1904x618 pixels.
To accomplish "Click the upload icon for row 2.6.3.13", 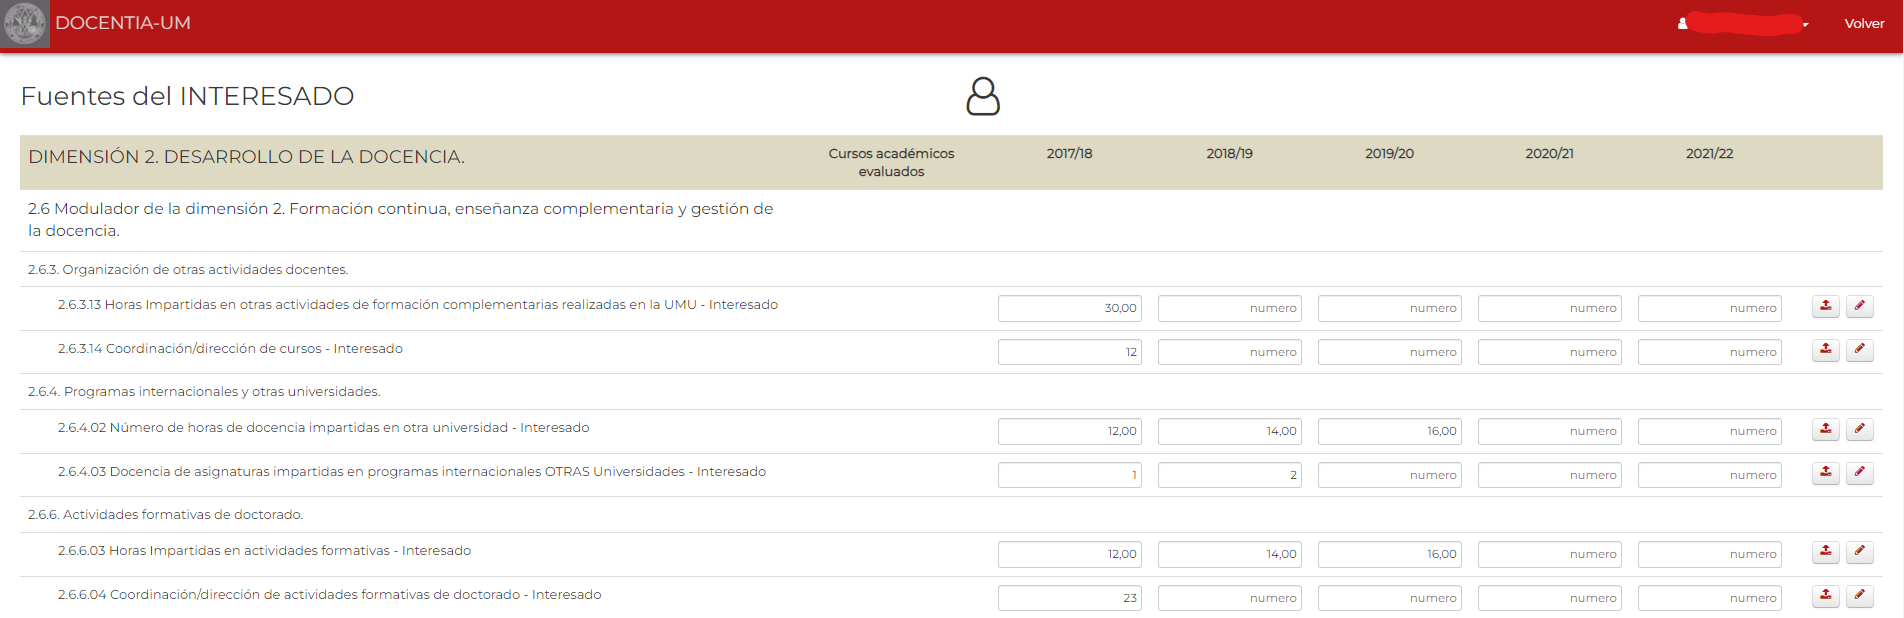I will point(1825,306).
